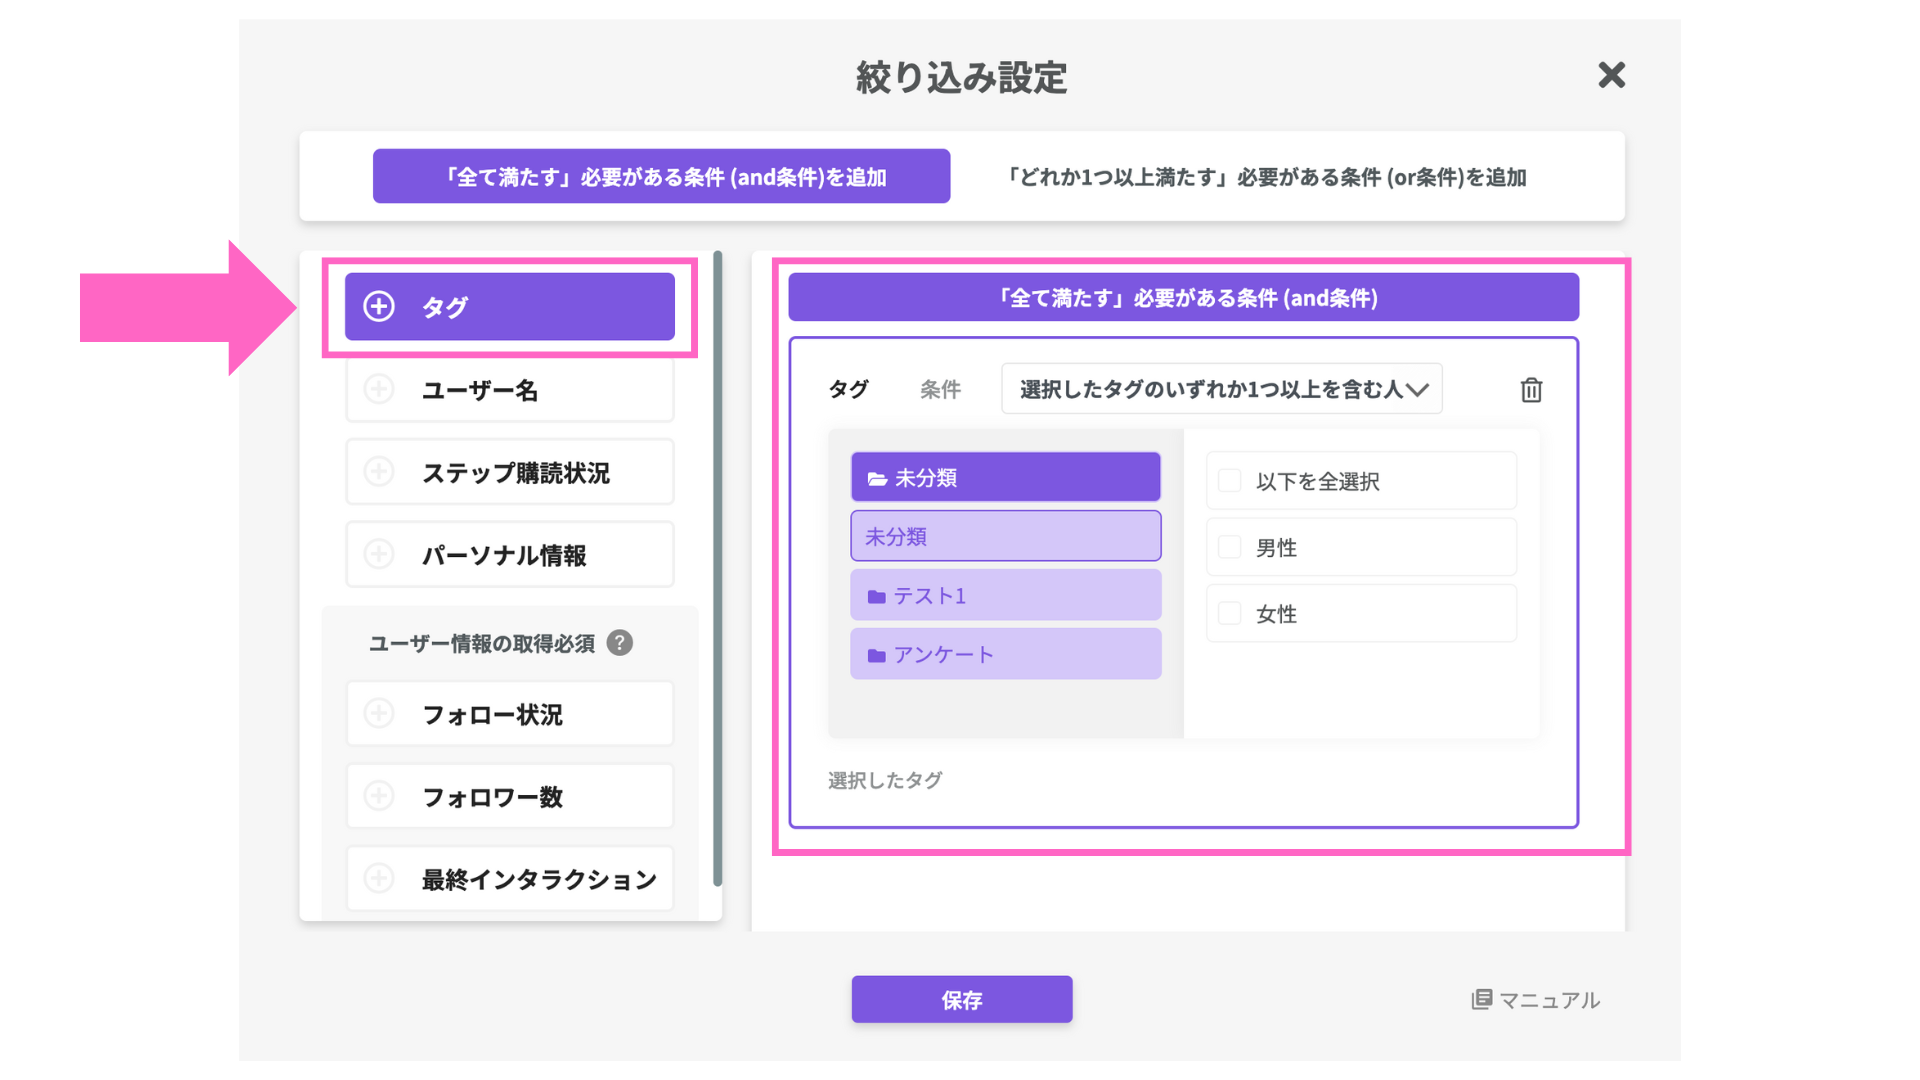1920x1080 pixels.
Task: Click the filter list vertical scrollbar
Action: [717, 570]
